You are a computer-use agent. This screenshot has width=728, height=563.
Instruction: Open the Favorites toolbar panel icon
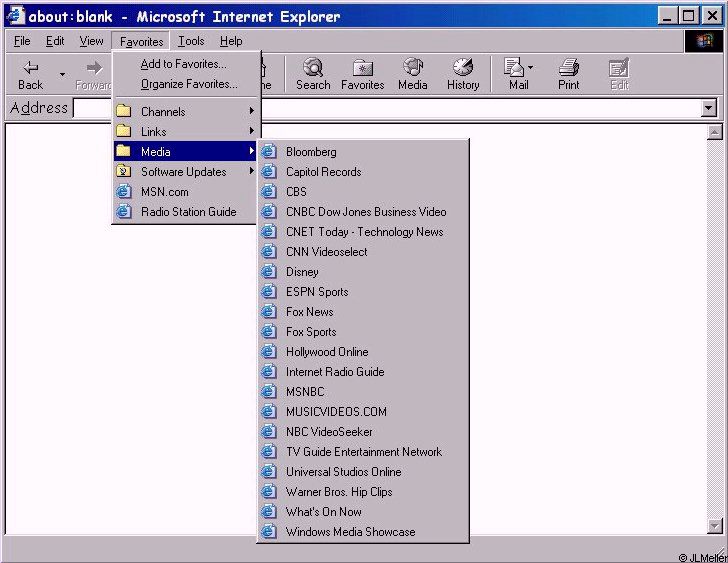coord(363,74)
